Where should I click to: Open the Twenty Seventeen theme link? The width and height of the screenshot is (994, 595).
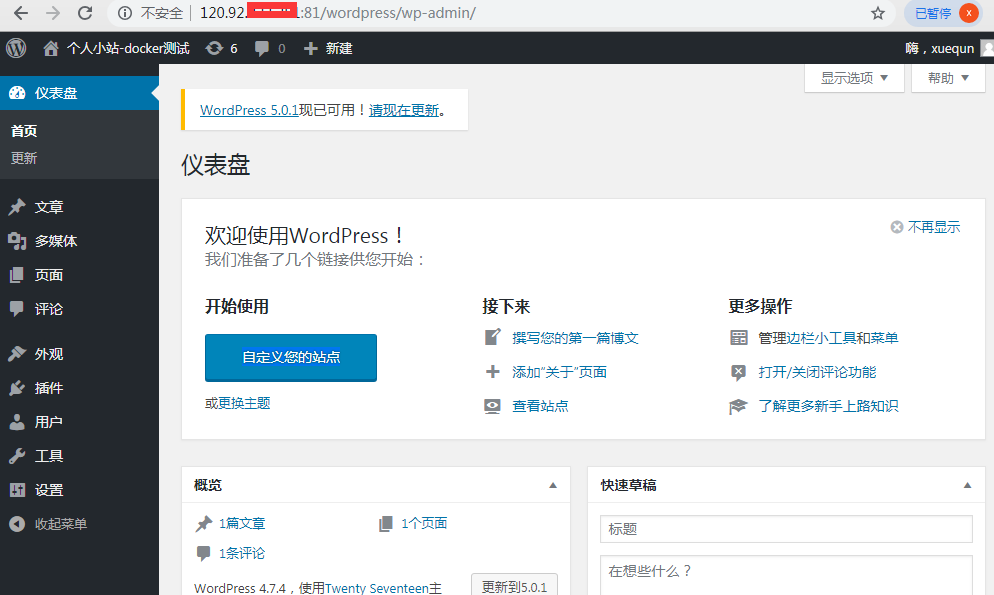point(377,588)
